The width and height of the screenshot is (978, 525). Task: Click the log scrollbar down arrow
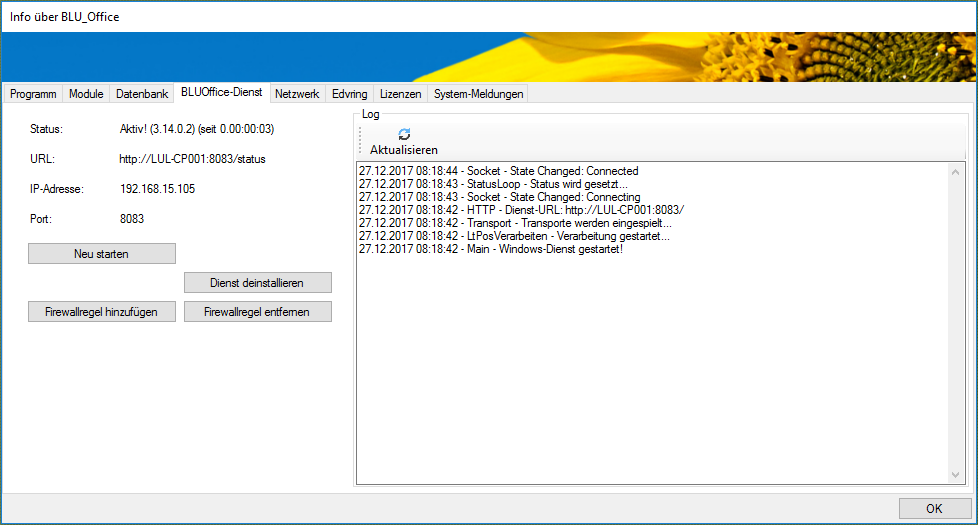(955, 475)
